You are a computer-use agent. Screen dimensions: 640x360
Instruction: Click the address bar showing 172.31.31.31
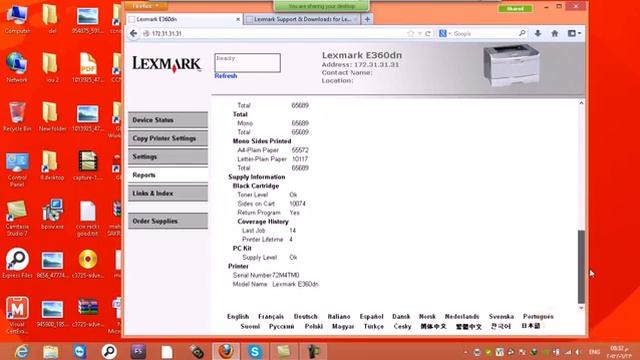278,33
